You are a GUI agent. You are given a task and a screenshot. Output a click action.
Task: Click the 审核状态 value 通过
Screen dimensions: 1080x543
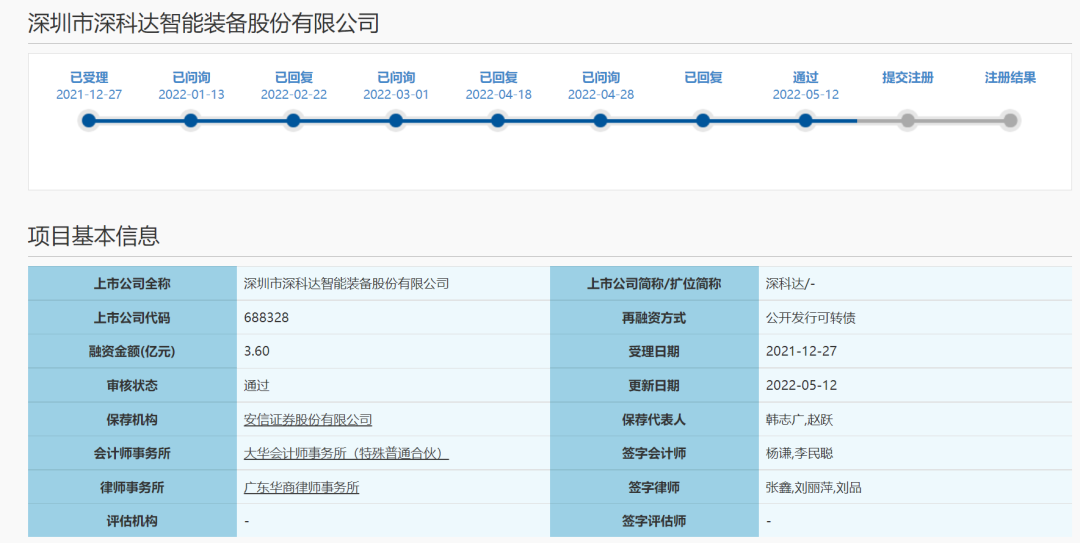coord(257,385)
